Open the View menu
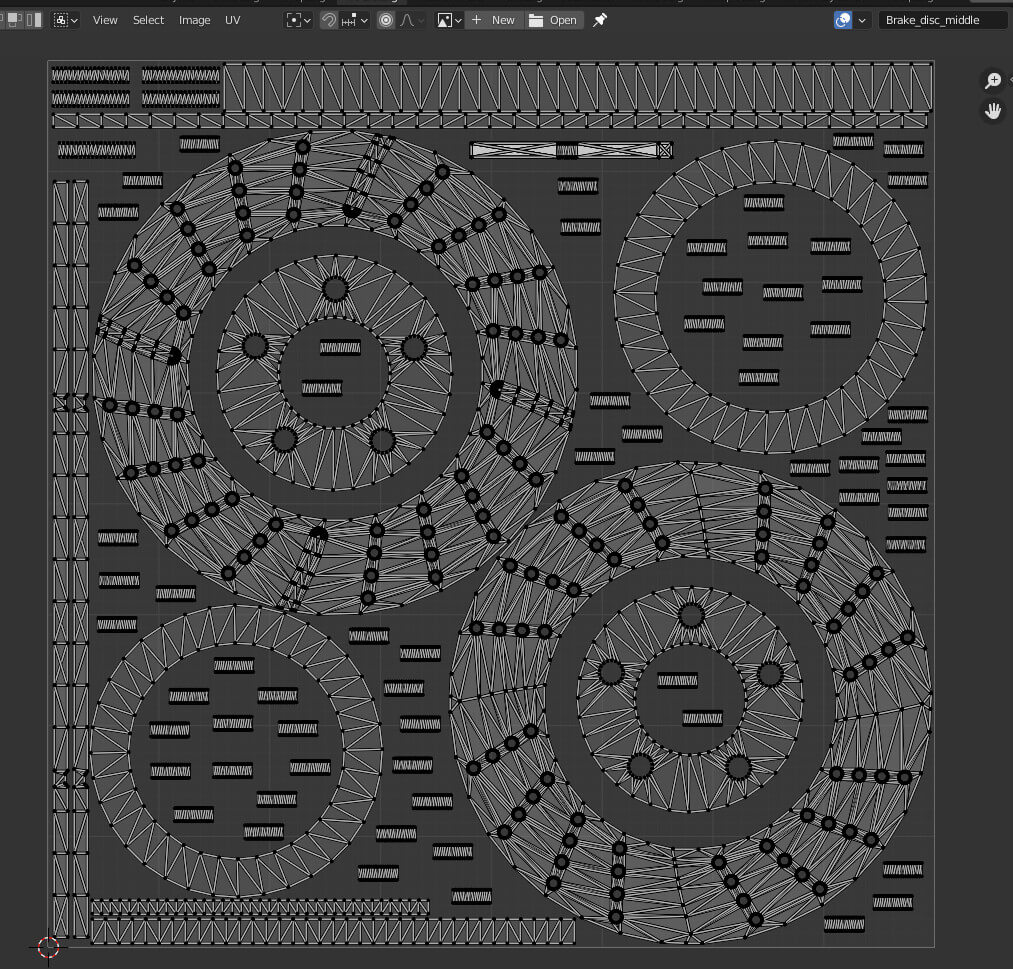The width and height of the screenshot is (1013, 969). pyautogui.click(x=105, y=20)
